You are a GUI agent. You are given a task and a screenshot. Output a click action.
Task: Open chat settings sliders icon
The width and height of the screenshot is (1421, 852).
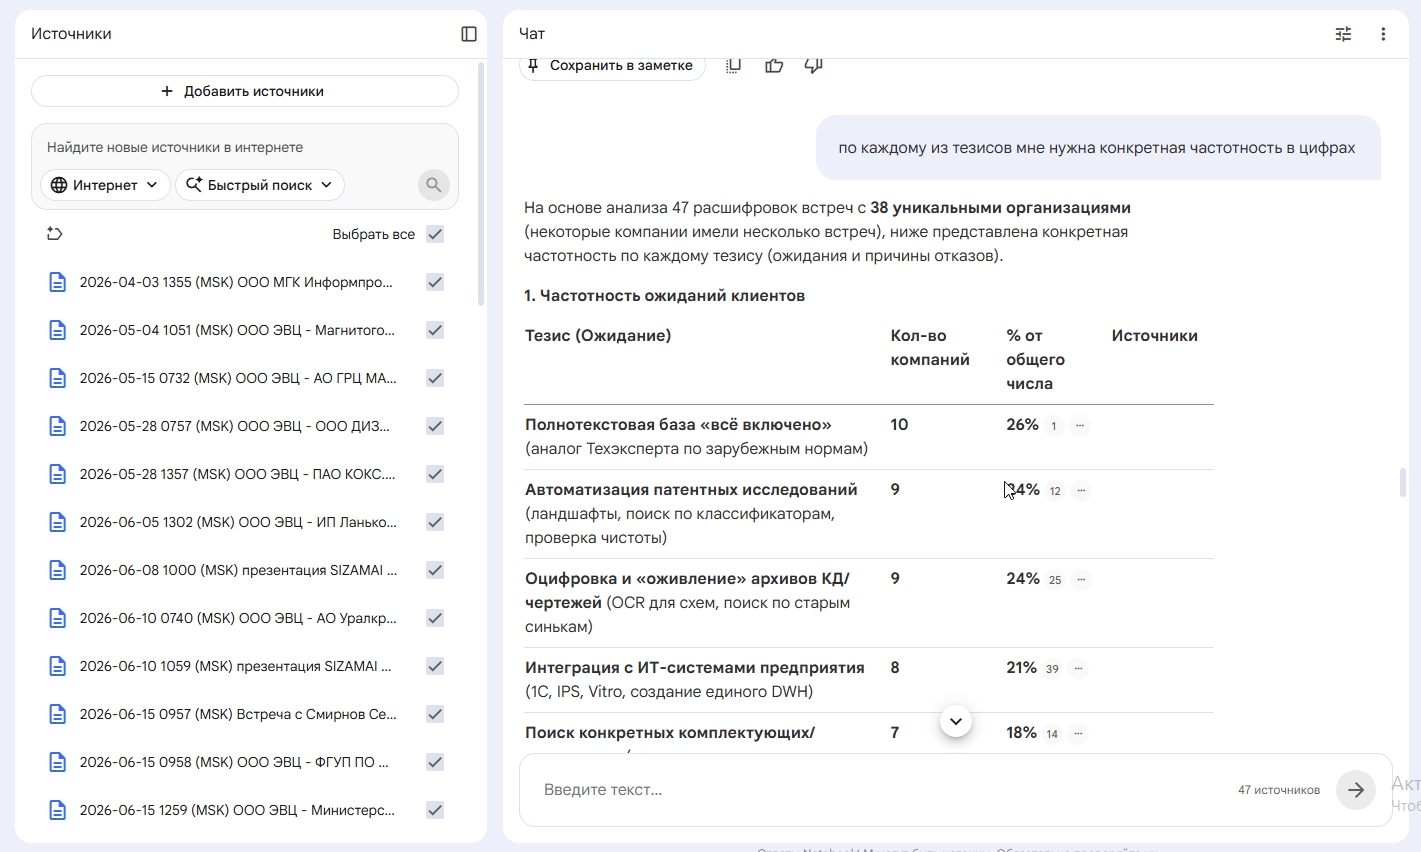[x=1343, y=34]
